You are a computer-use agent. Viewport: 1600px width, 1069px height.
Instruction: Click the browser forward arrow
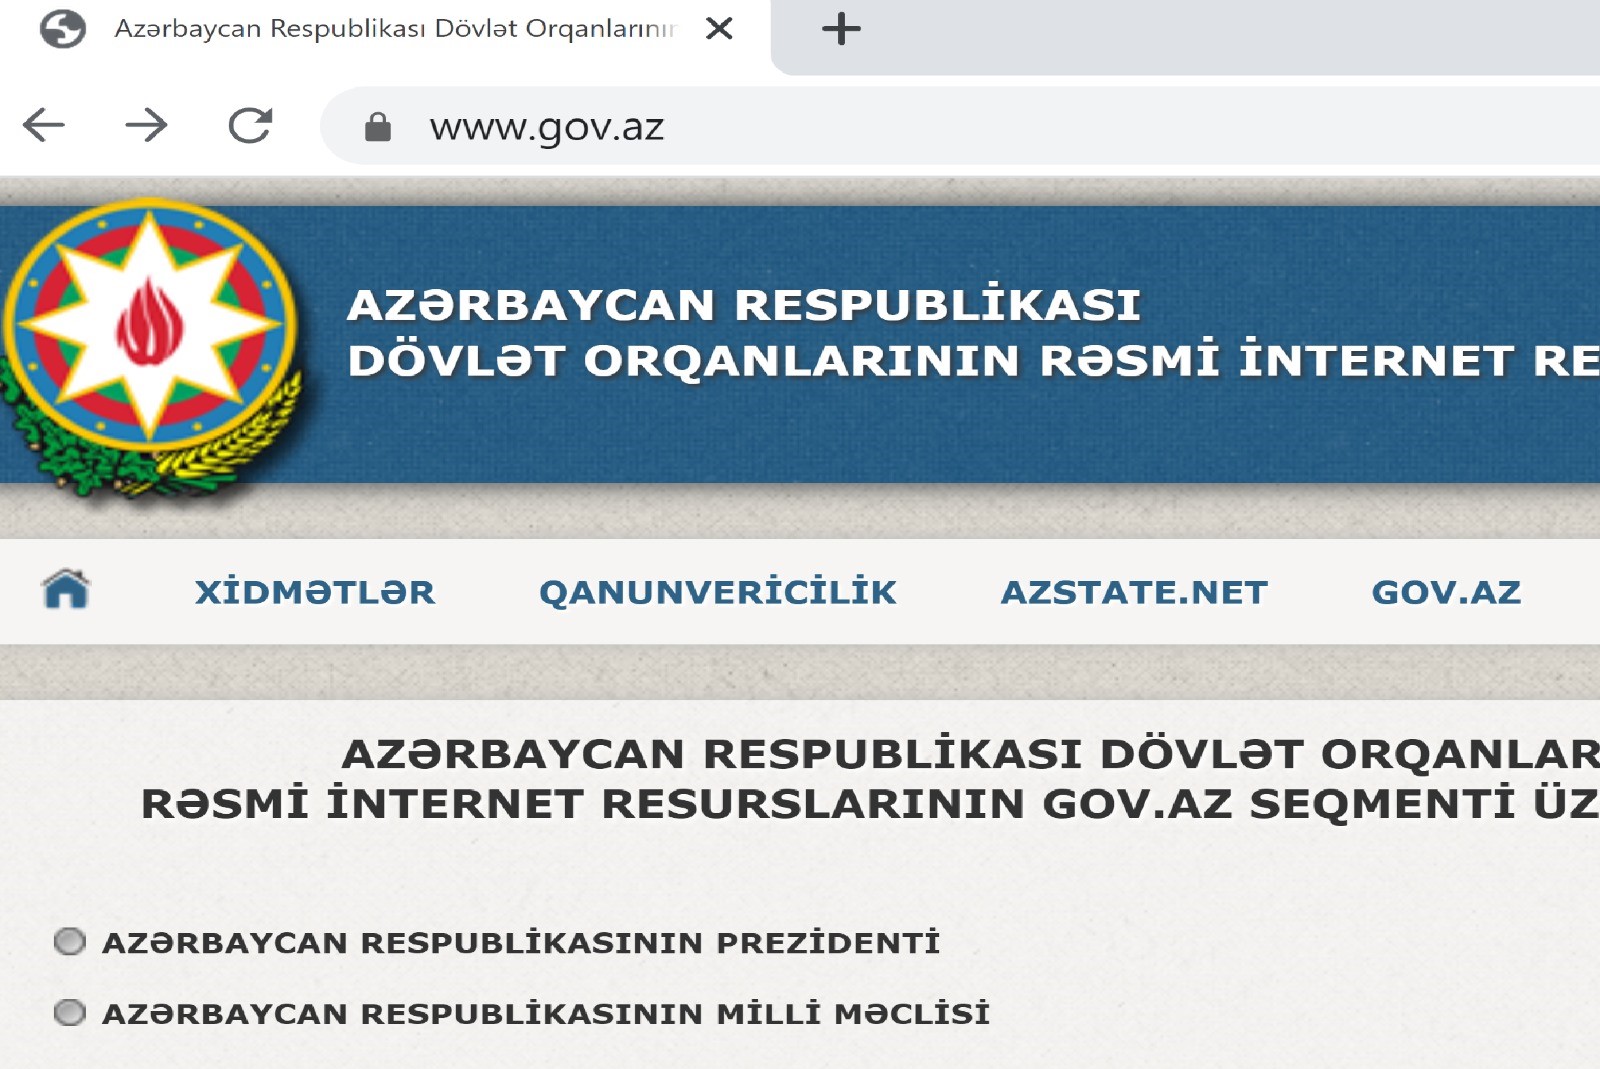(146, 125)
